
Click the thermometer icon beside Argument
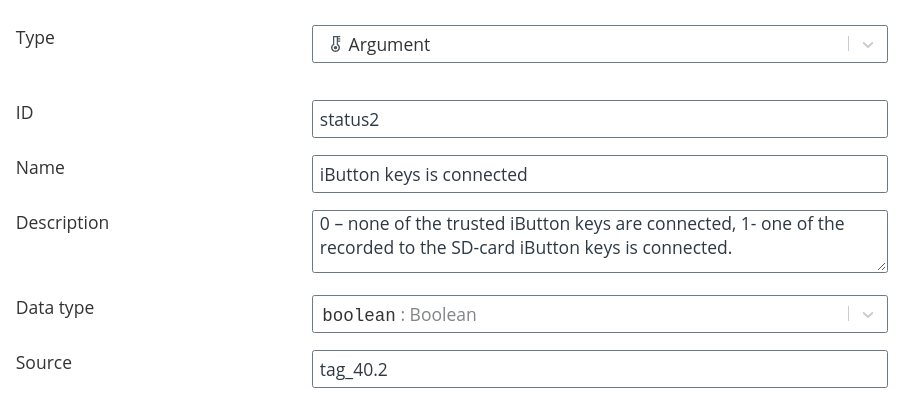coord(336,44)
